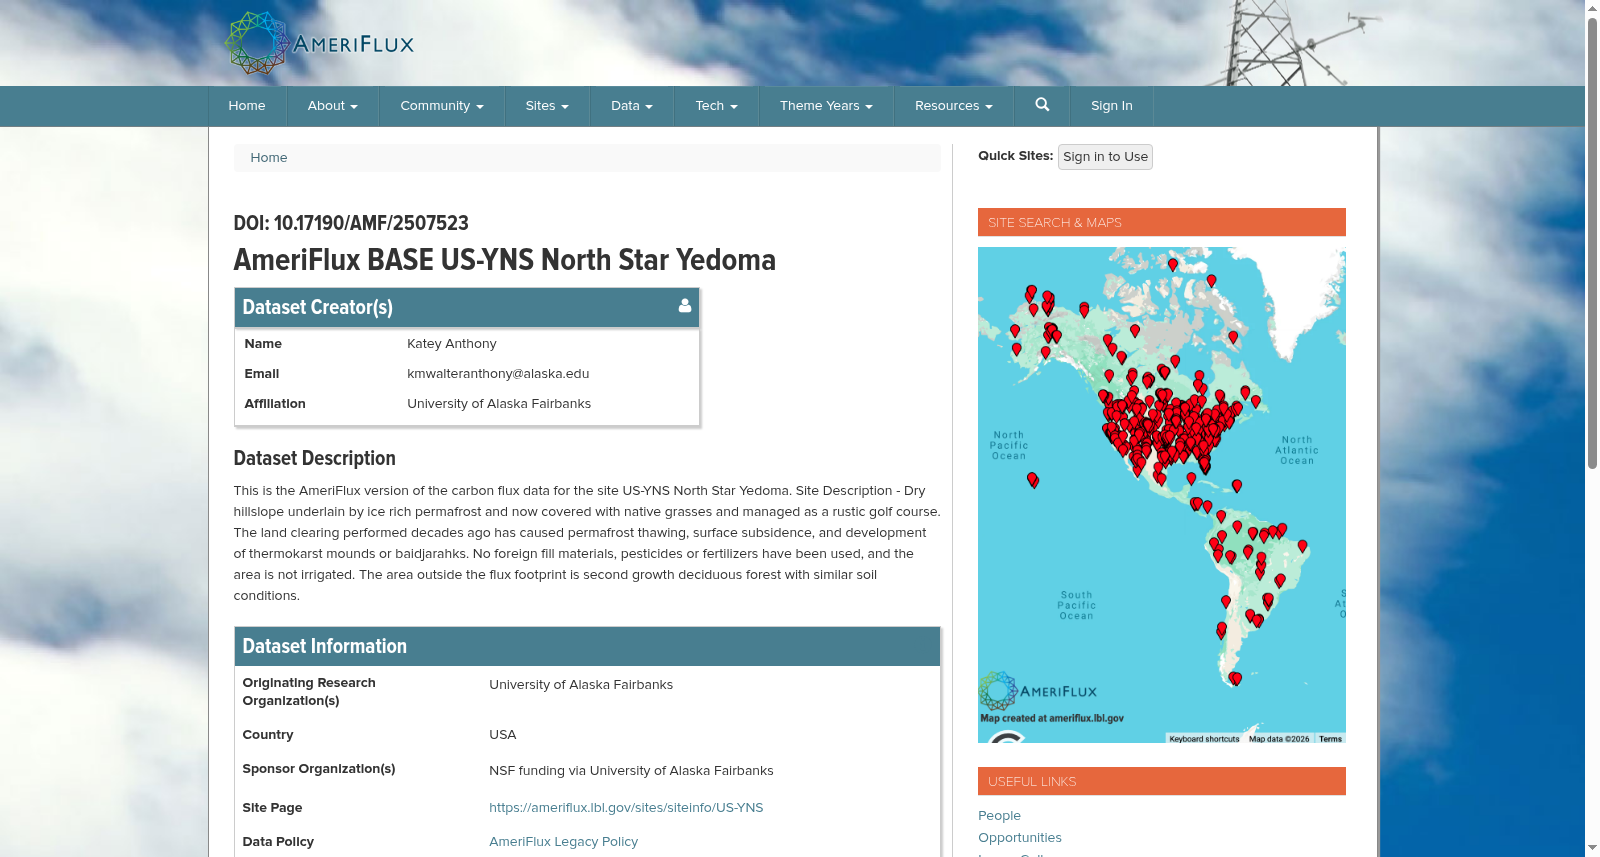1600x857 pixels.
Task: Open the Opportunities useful link
Action: tap(1020, 838)
